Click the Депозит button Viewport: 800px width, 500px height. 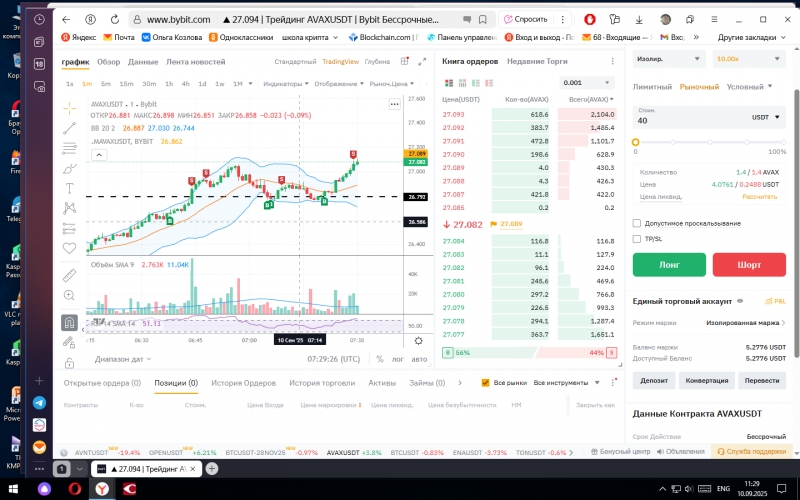(654, 381)
